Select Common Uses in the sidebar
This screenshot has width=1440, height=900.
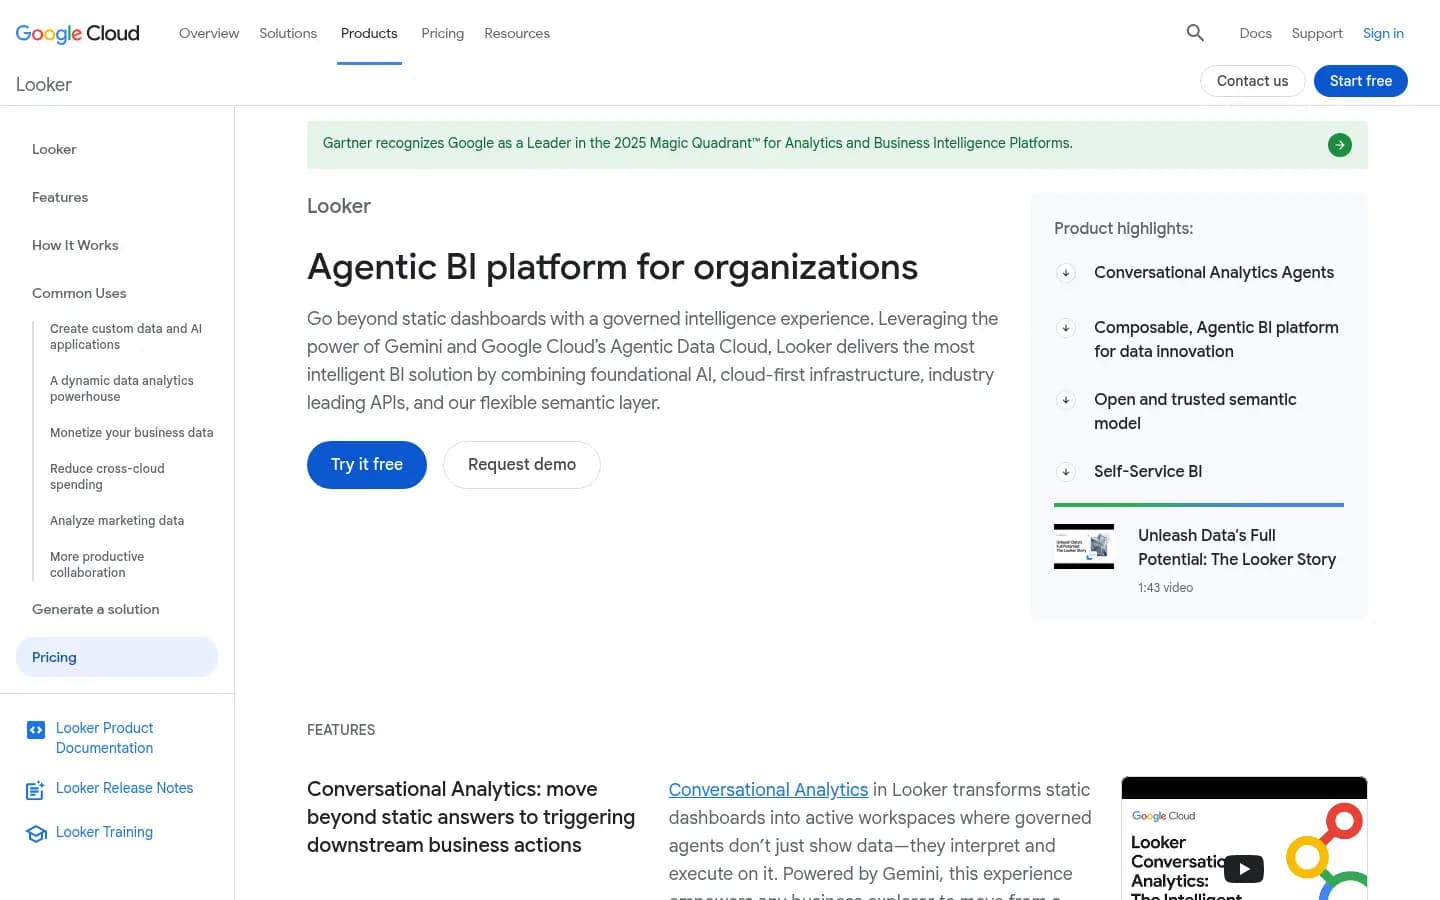tap(79, 293)
